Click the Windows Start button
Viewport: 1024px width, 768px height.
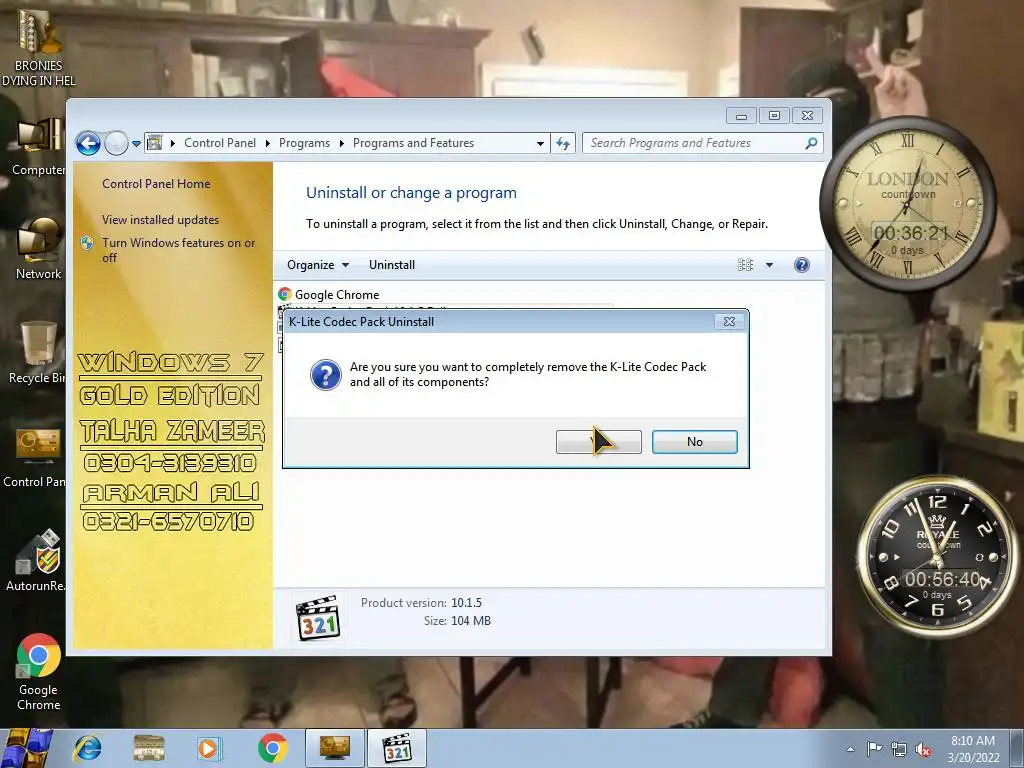(26, 748)
